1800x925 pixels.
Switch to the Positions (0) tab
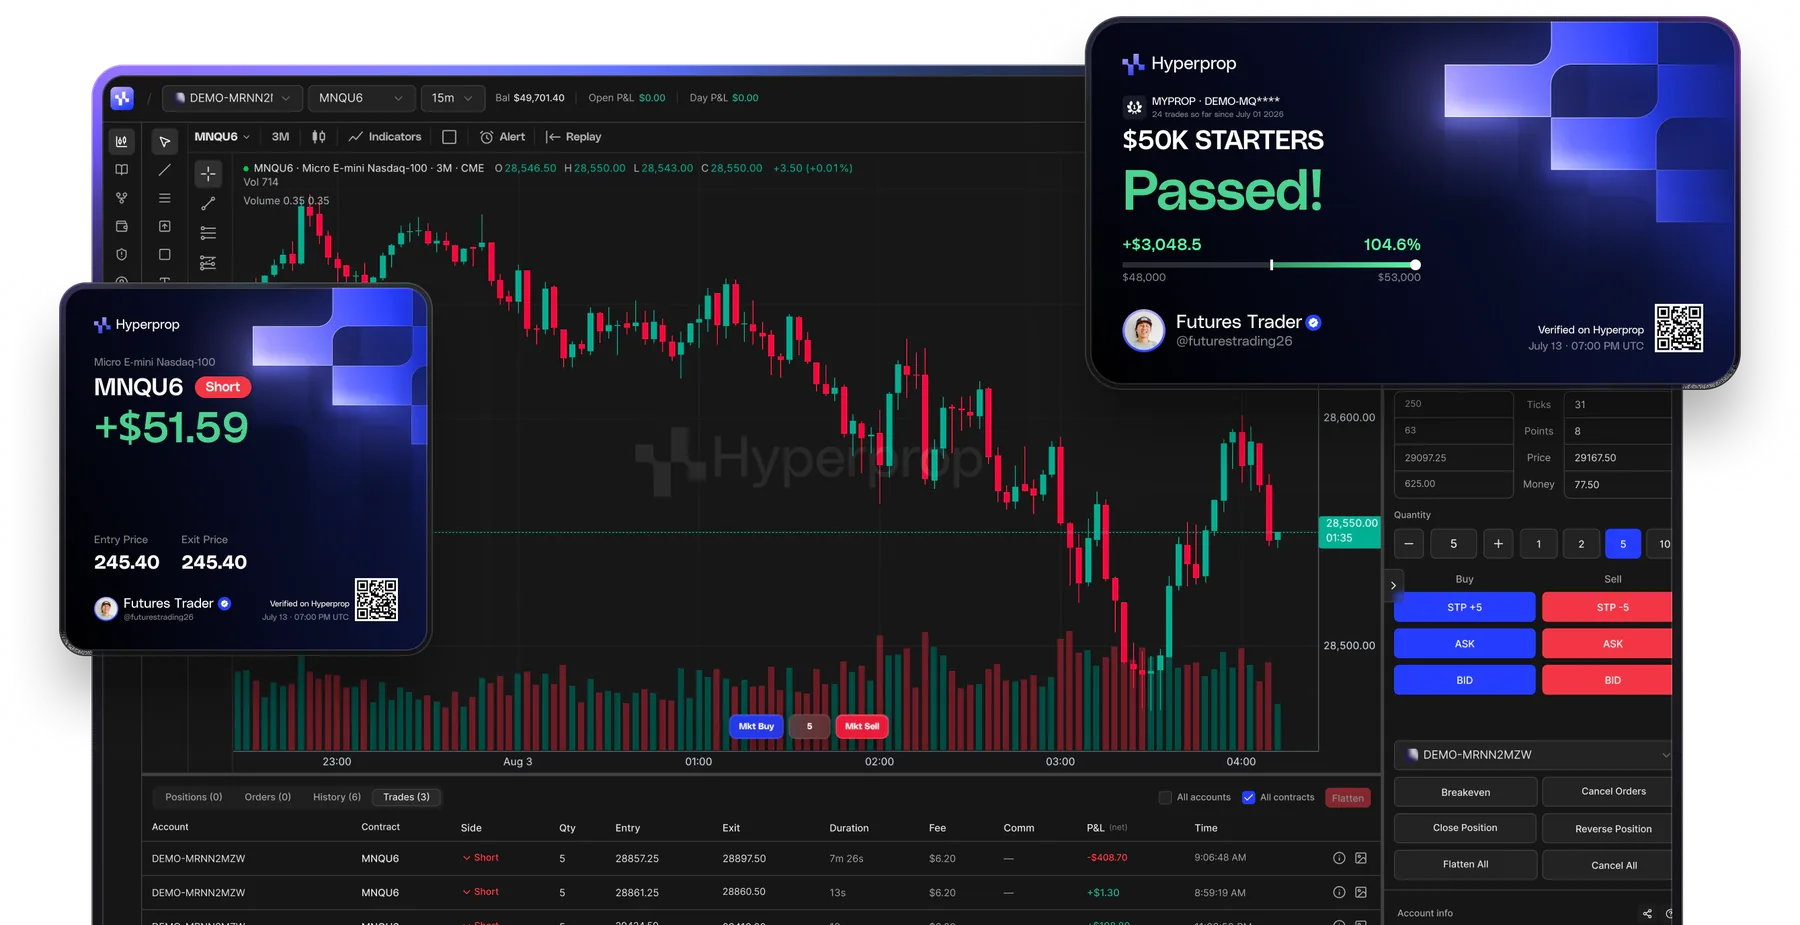193,797
